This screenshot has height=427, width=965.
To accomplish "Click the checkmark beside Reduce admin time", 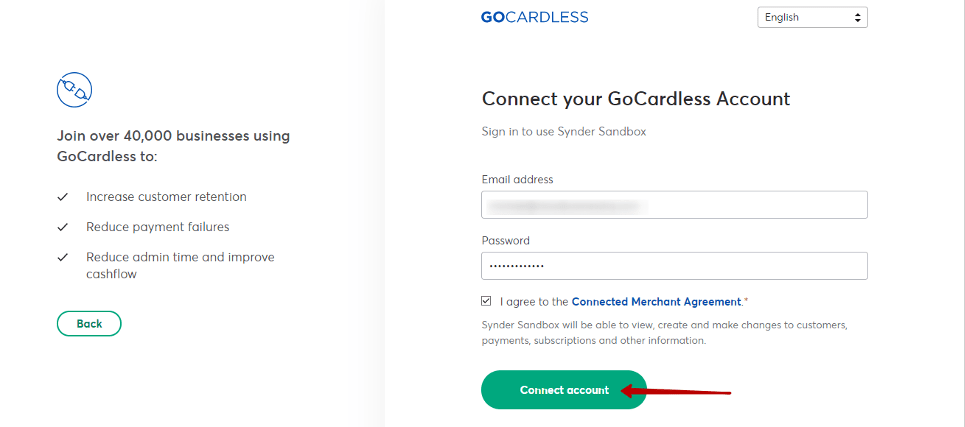I will 62,258.
